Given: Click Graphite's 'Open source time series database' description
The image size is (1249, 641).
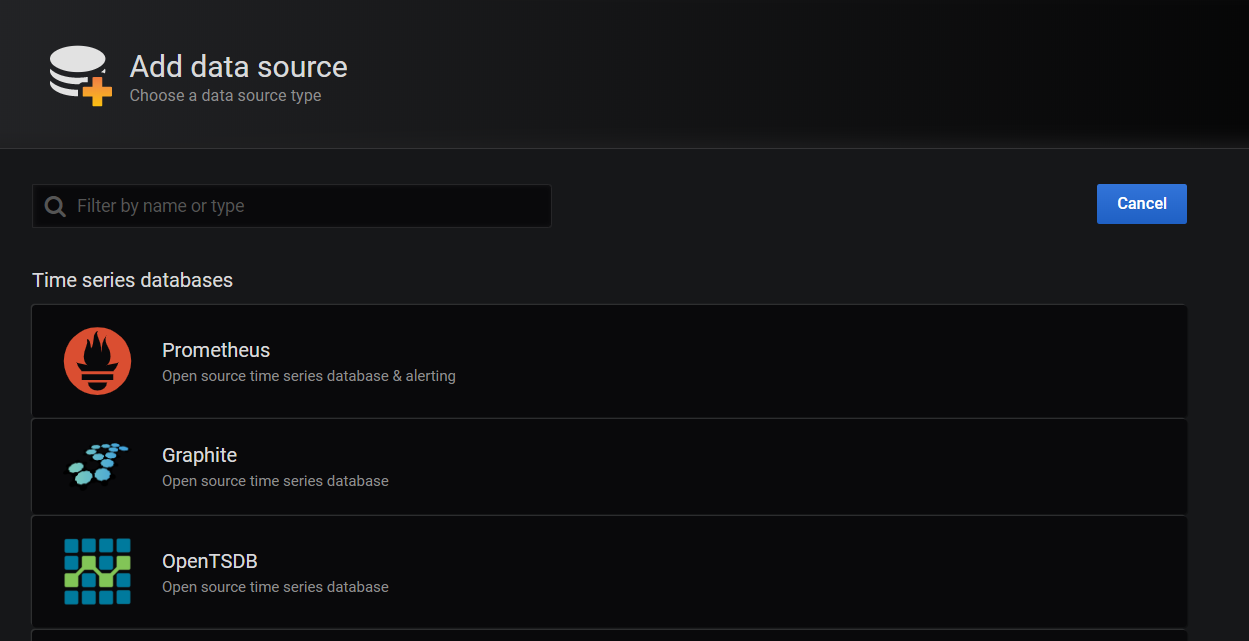Looking at the screenshot, I should 275,481.
